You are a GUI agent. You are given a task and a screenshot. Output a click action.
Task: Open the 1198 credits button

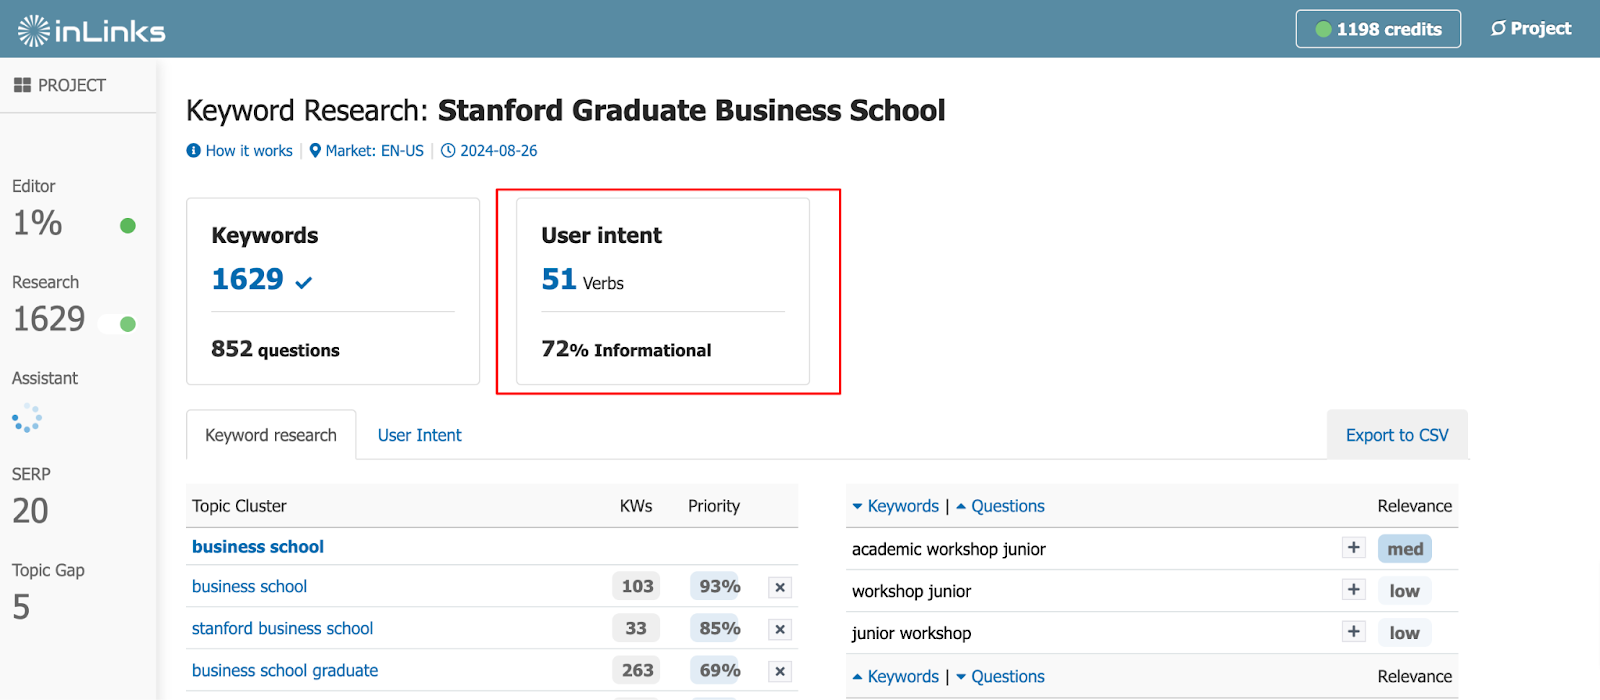pos(1378,29)
